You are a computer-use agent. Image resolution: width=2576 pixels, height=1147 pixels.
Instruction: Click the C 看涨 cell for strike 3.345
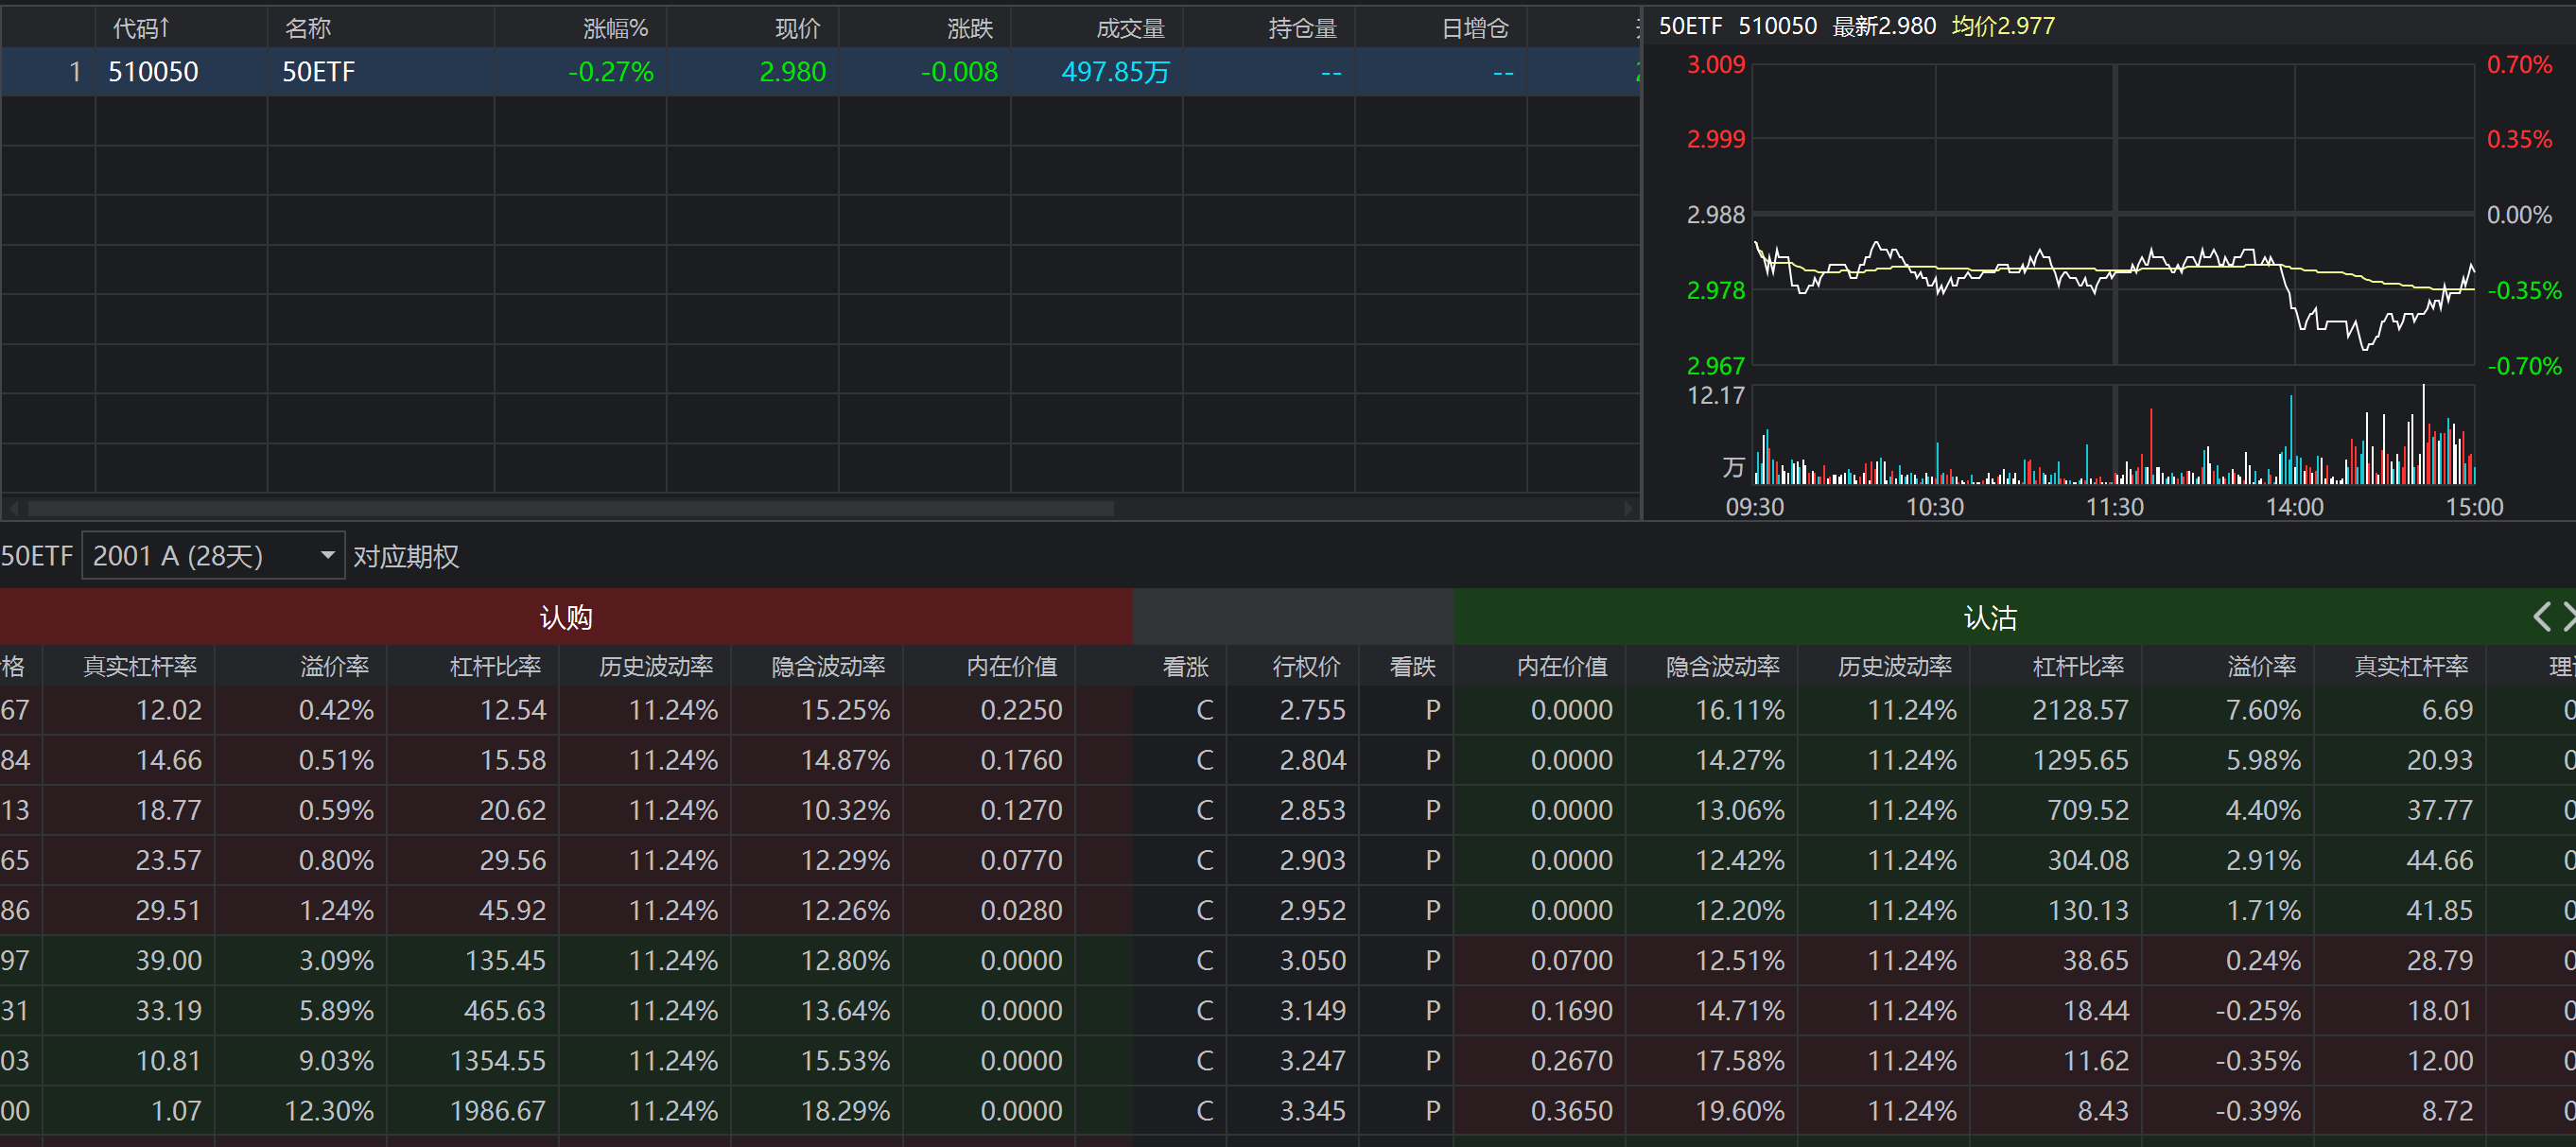click(x=1204, y=1110)
